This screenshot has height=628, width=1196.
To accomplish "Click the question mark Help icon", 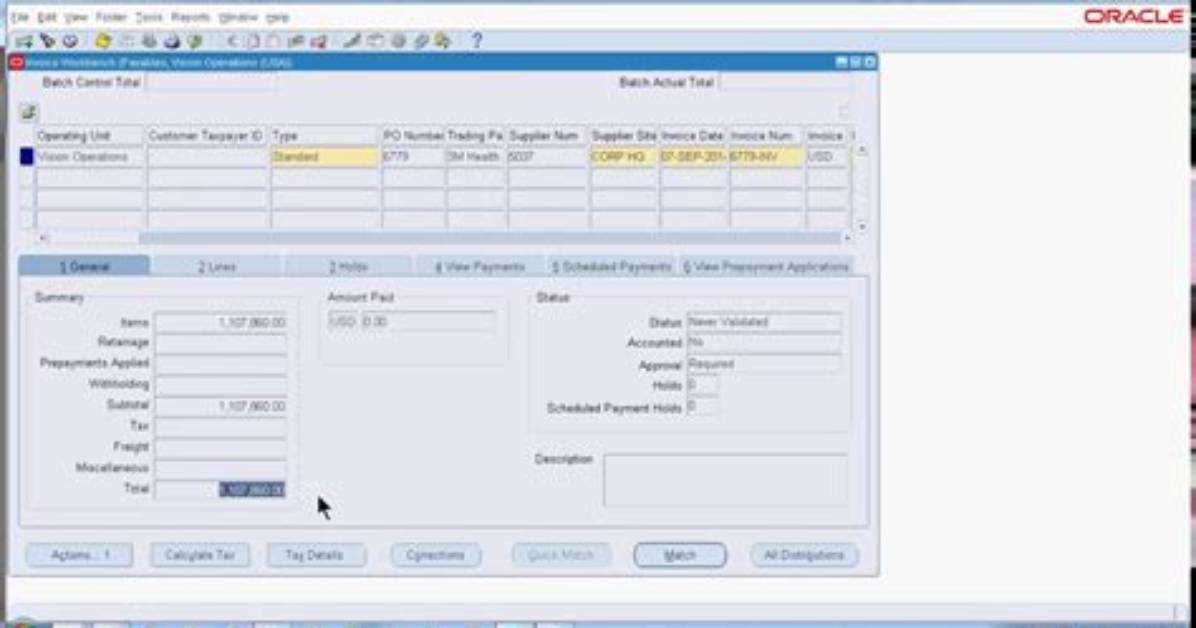I will pyautogui.click(x=477, y=41).
